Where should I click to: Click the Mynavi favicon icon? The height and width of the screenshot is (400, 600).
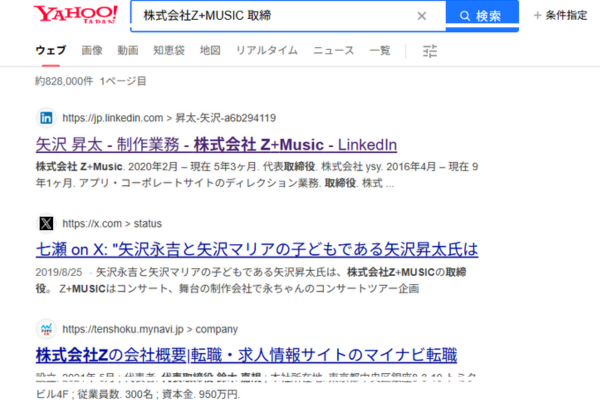[x=46, y=329]
